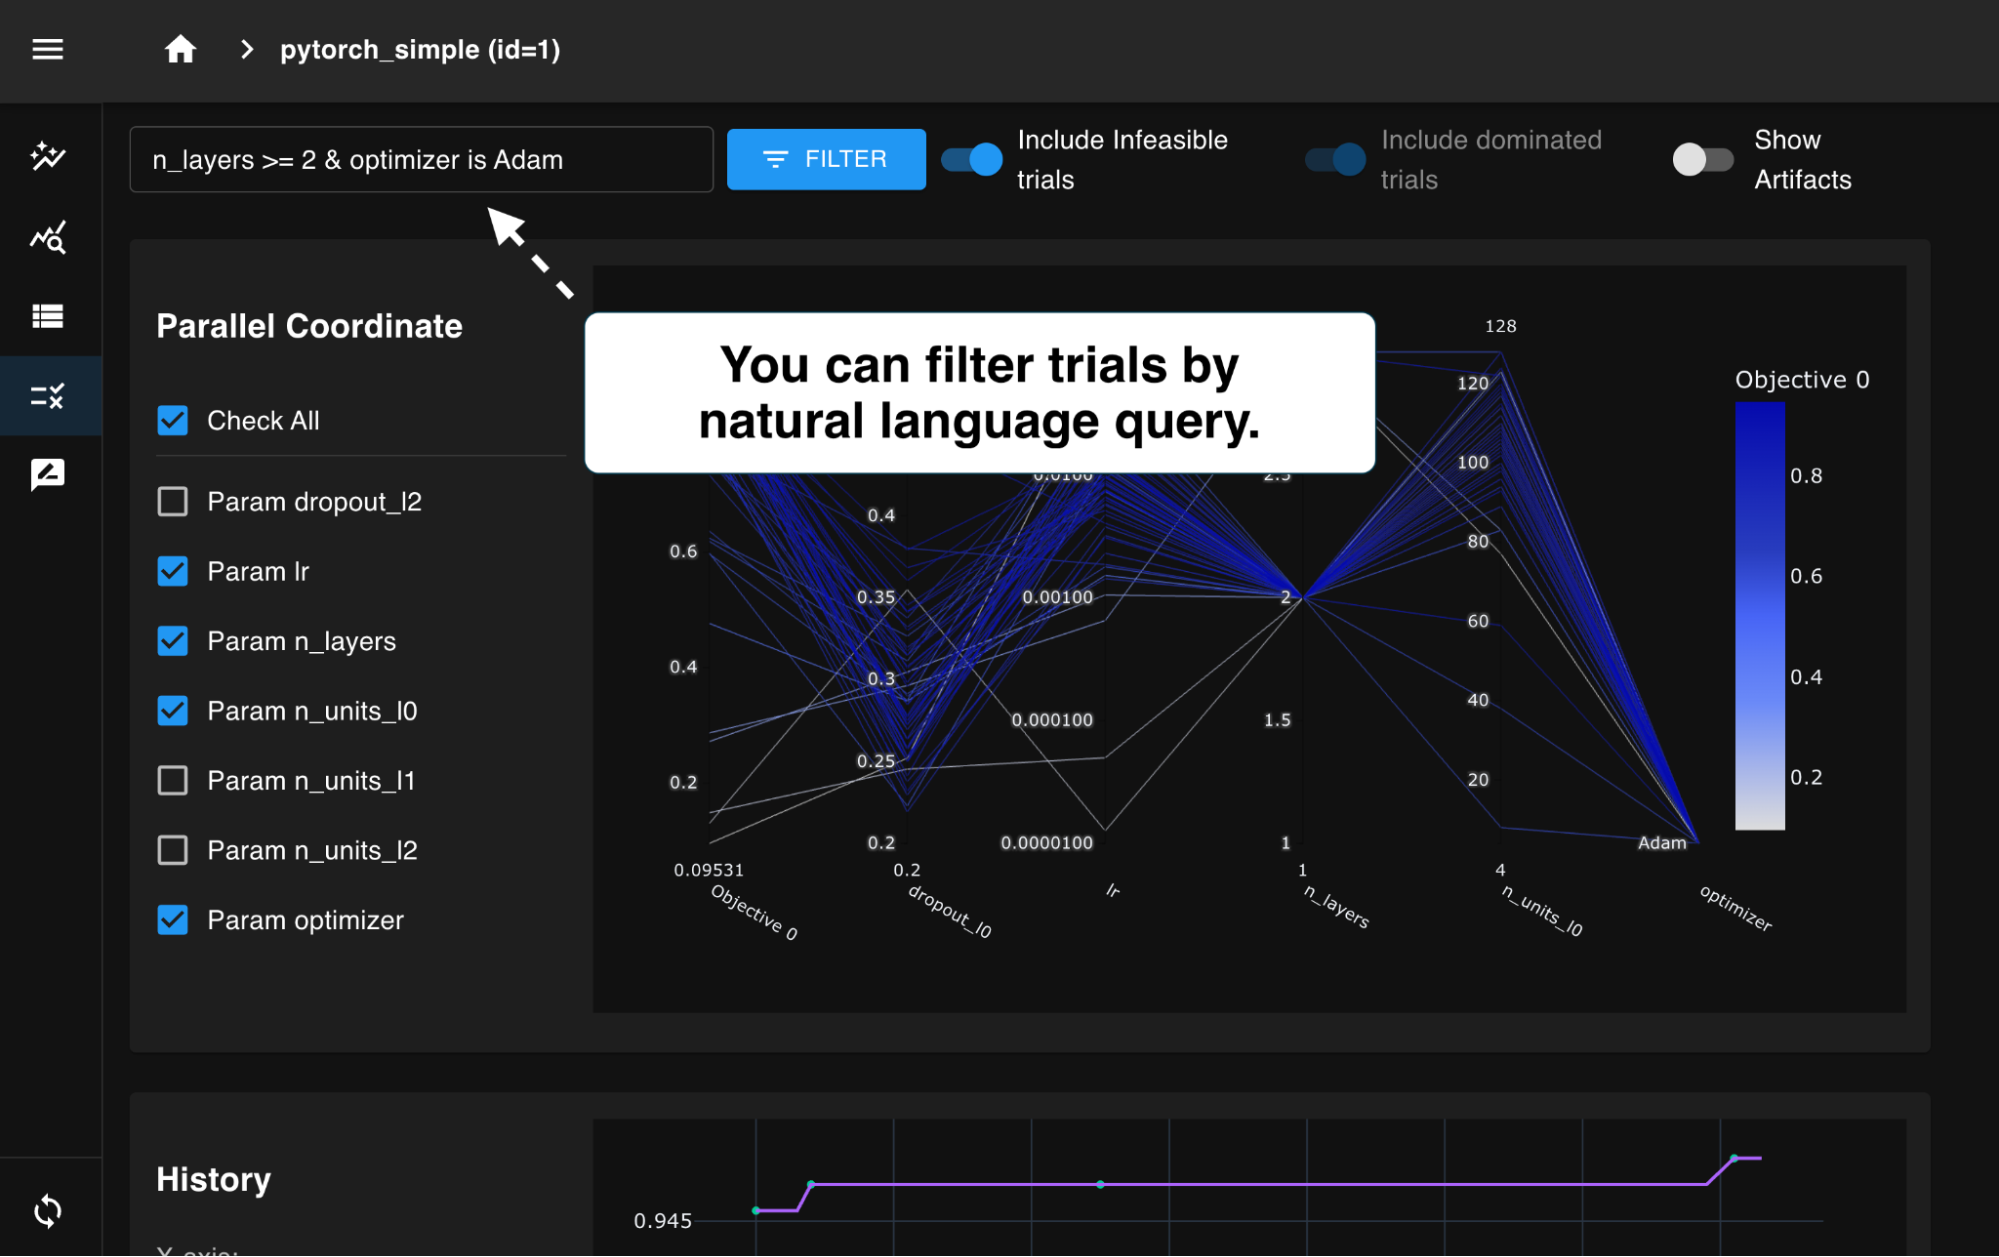Refresh the study data

click(49, 1212)
